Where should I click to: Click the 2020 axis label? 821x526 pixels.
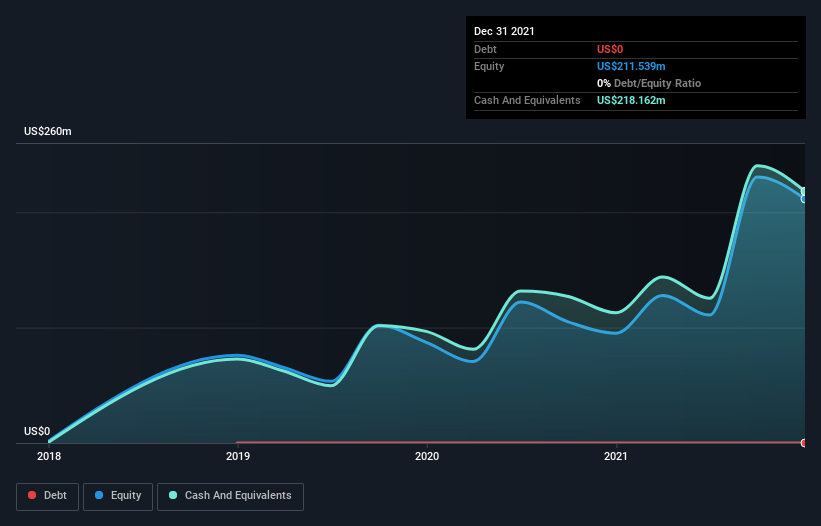coord(427,456)
